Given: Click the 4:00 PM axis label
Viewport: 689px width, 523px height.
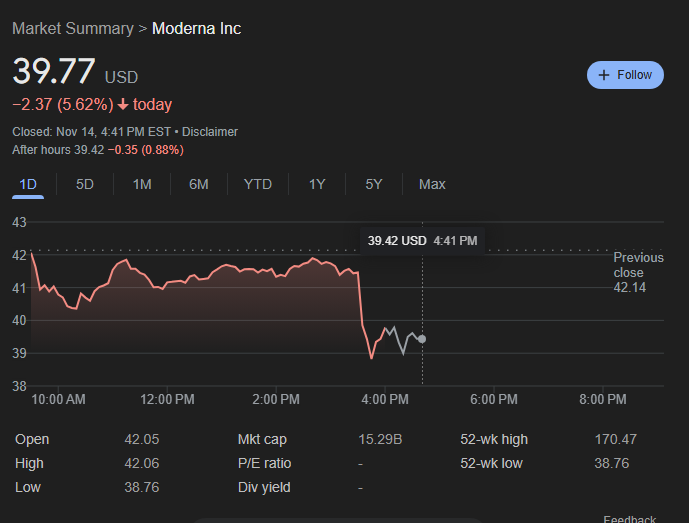Looking at the screenshot, I should click(x=384, y=400).
